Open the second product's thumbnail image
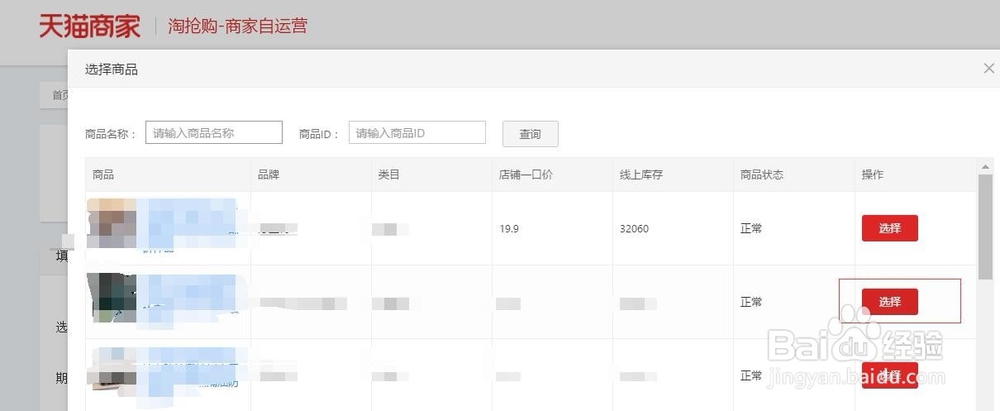This screenshot has height=411, width=1000. click(x=112, y=297)
